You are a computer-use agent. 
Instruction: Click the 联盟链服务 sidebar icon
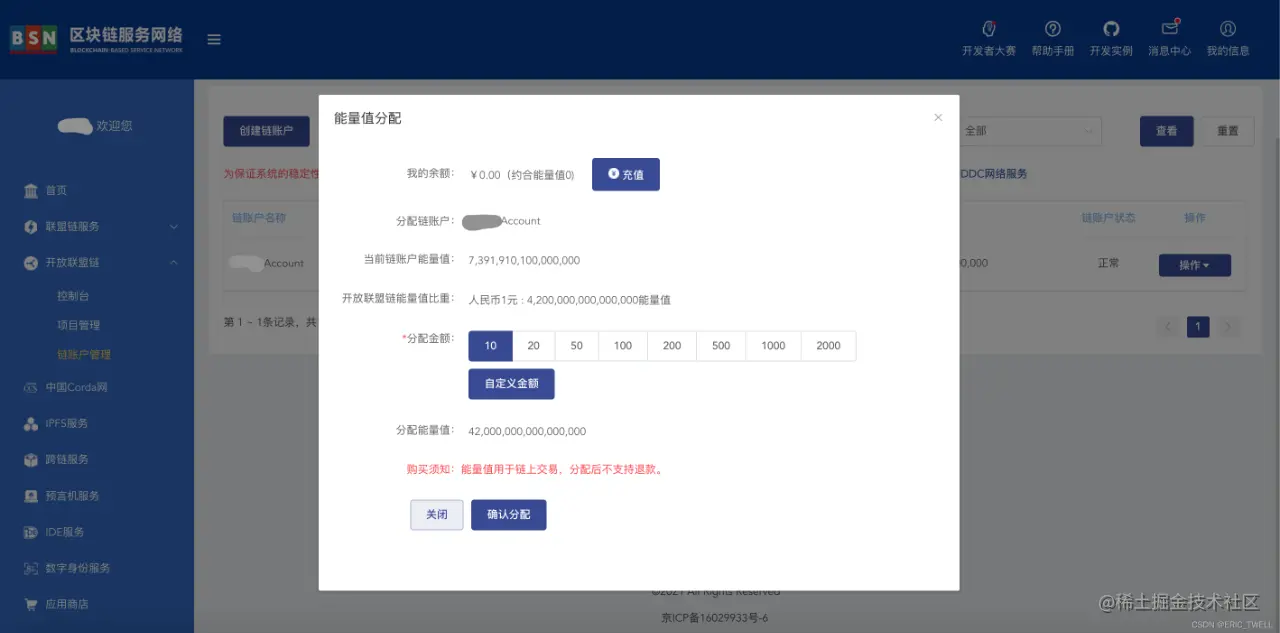pos(31,227)
